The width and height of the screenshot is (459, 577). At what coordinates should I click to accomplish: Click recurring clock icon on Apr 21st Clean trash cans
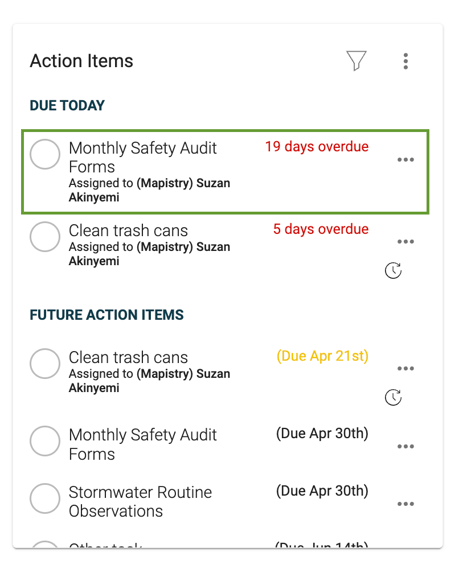coord(393,397)
